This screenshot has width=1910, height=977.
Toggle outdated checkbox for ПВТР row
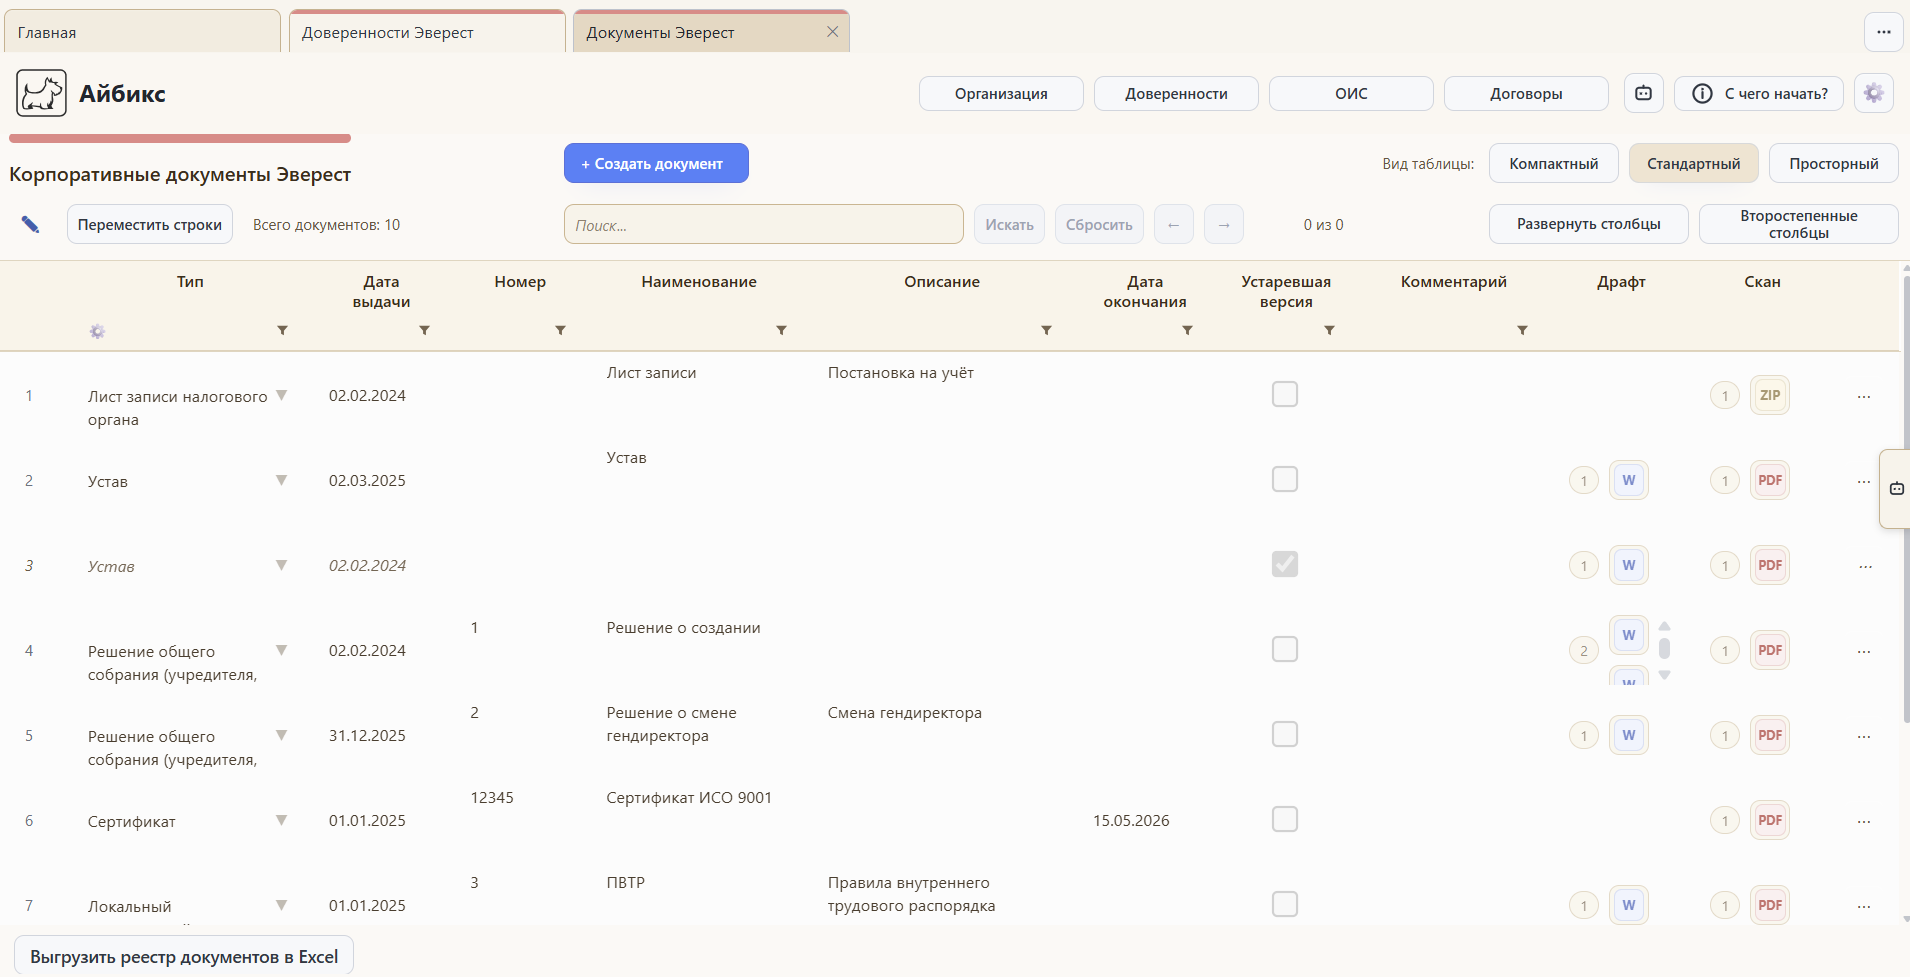1285,904
